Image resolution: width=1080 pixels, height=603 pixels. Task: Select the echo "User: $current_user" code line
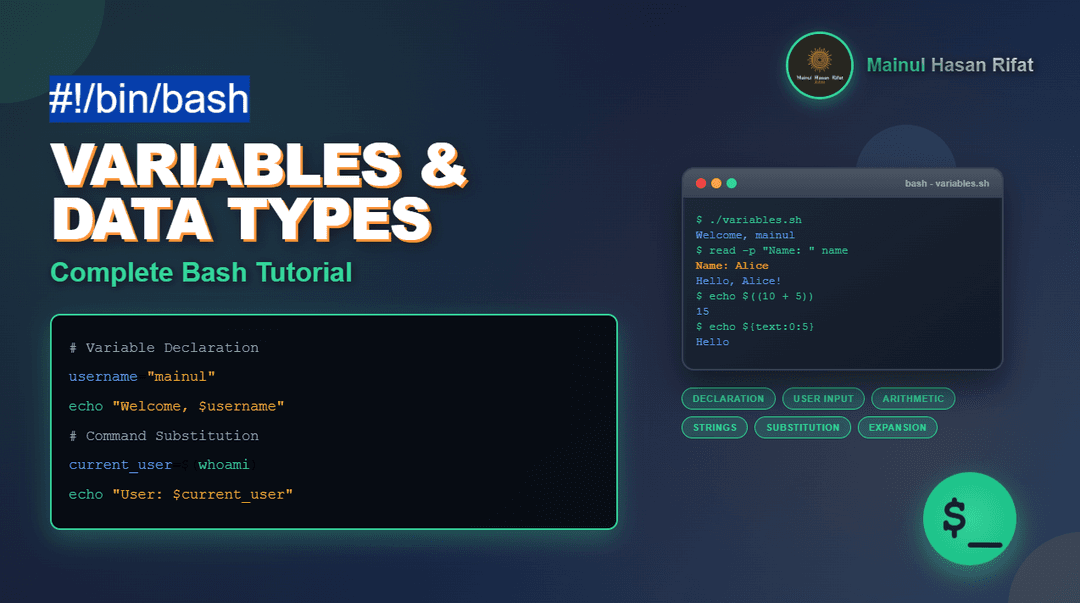pyautogui.click(x=180, y=494)
